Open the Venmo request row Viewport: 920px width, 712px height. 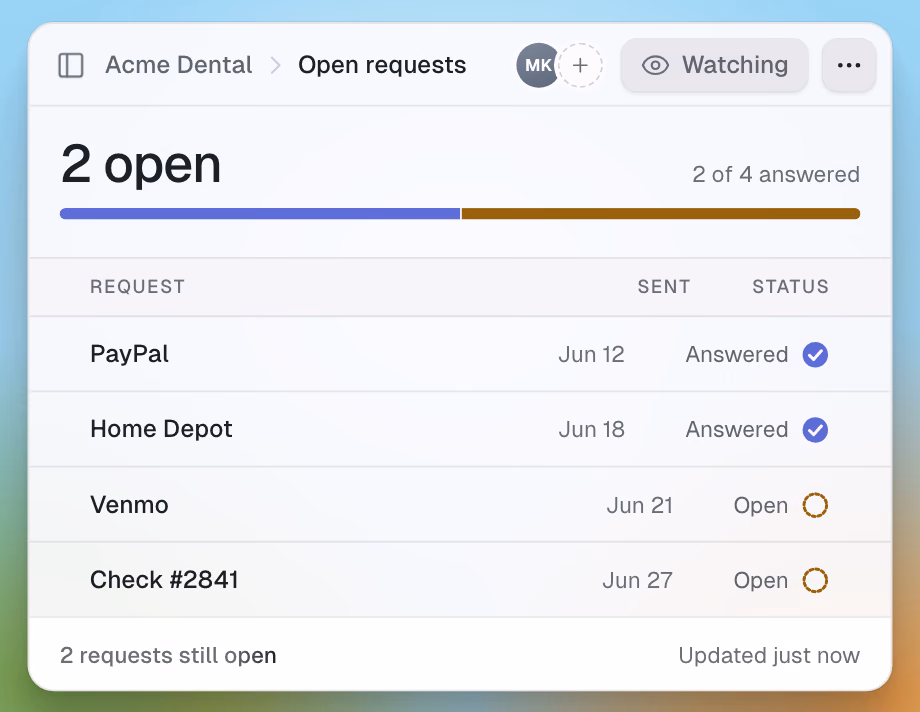(x=460, y=505)
